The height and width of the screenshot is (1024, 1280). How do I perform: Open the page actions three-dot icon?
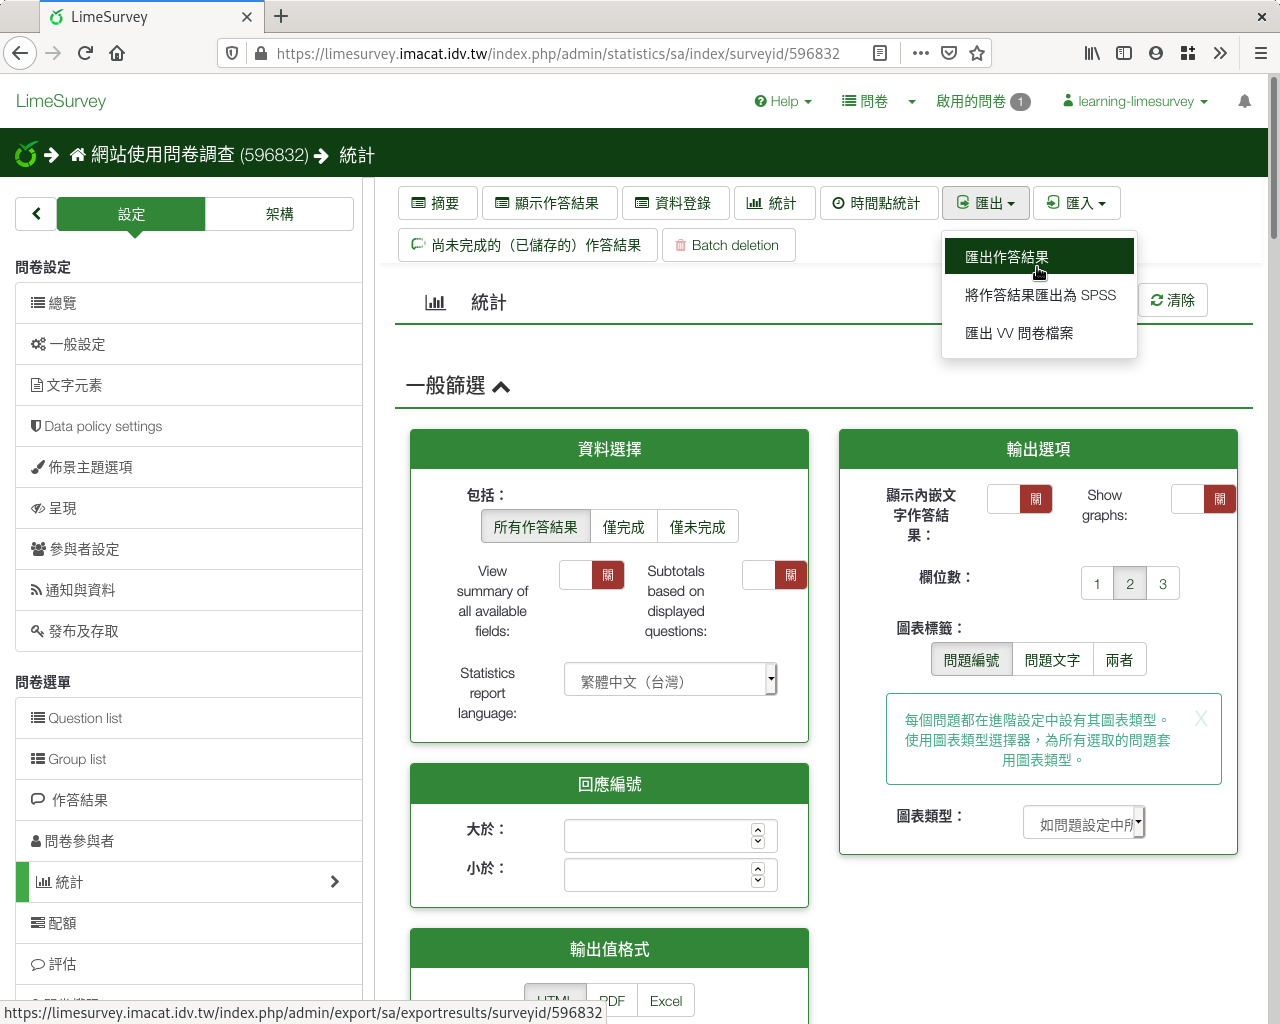(921, 53)
